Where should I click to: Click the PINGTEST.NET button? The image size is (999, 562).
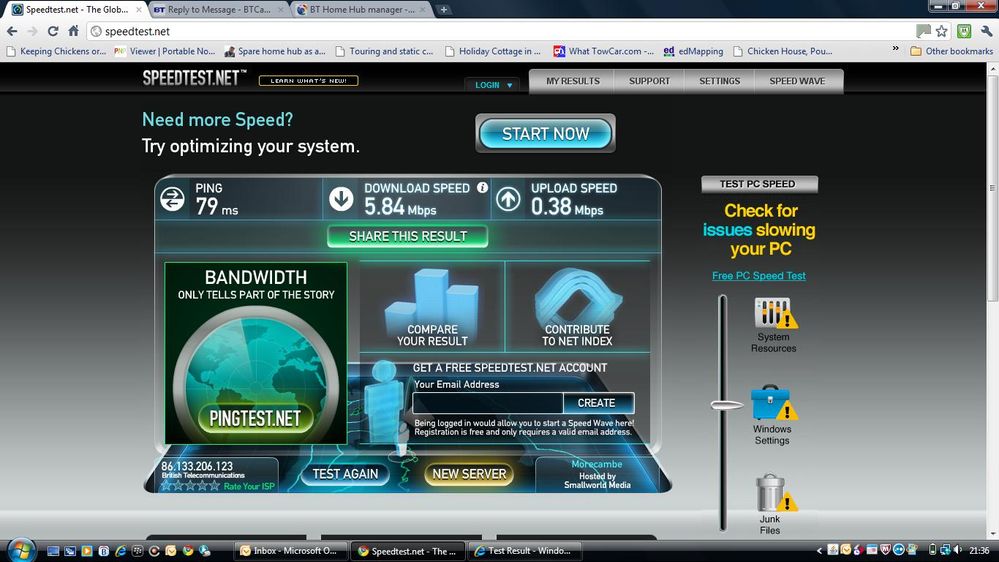coord(254,418)
